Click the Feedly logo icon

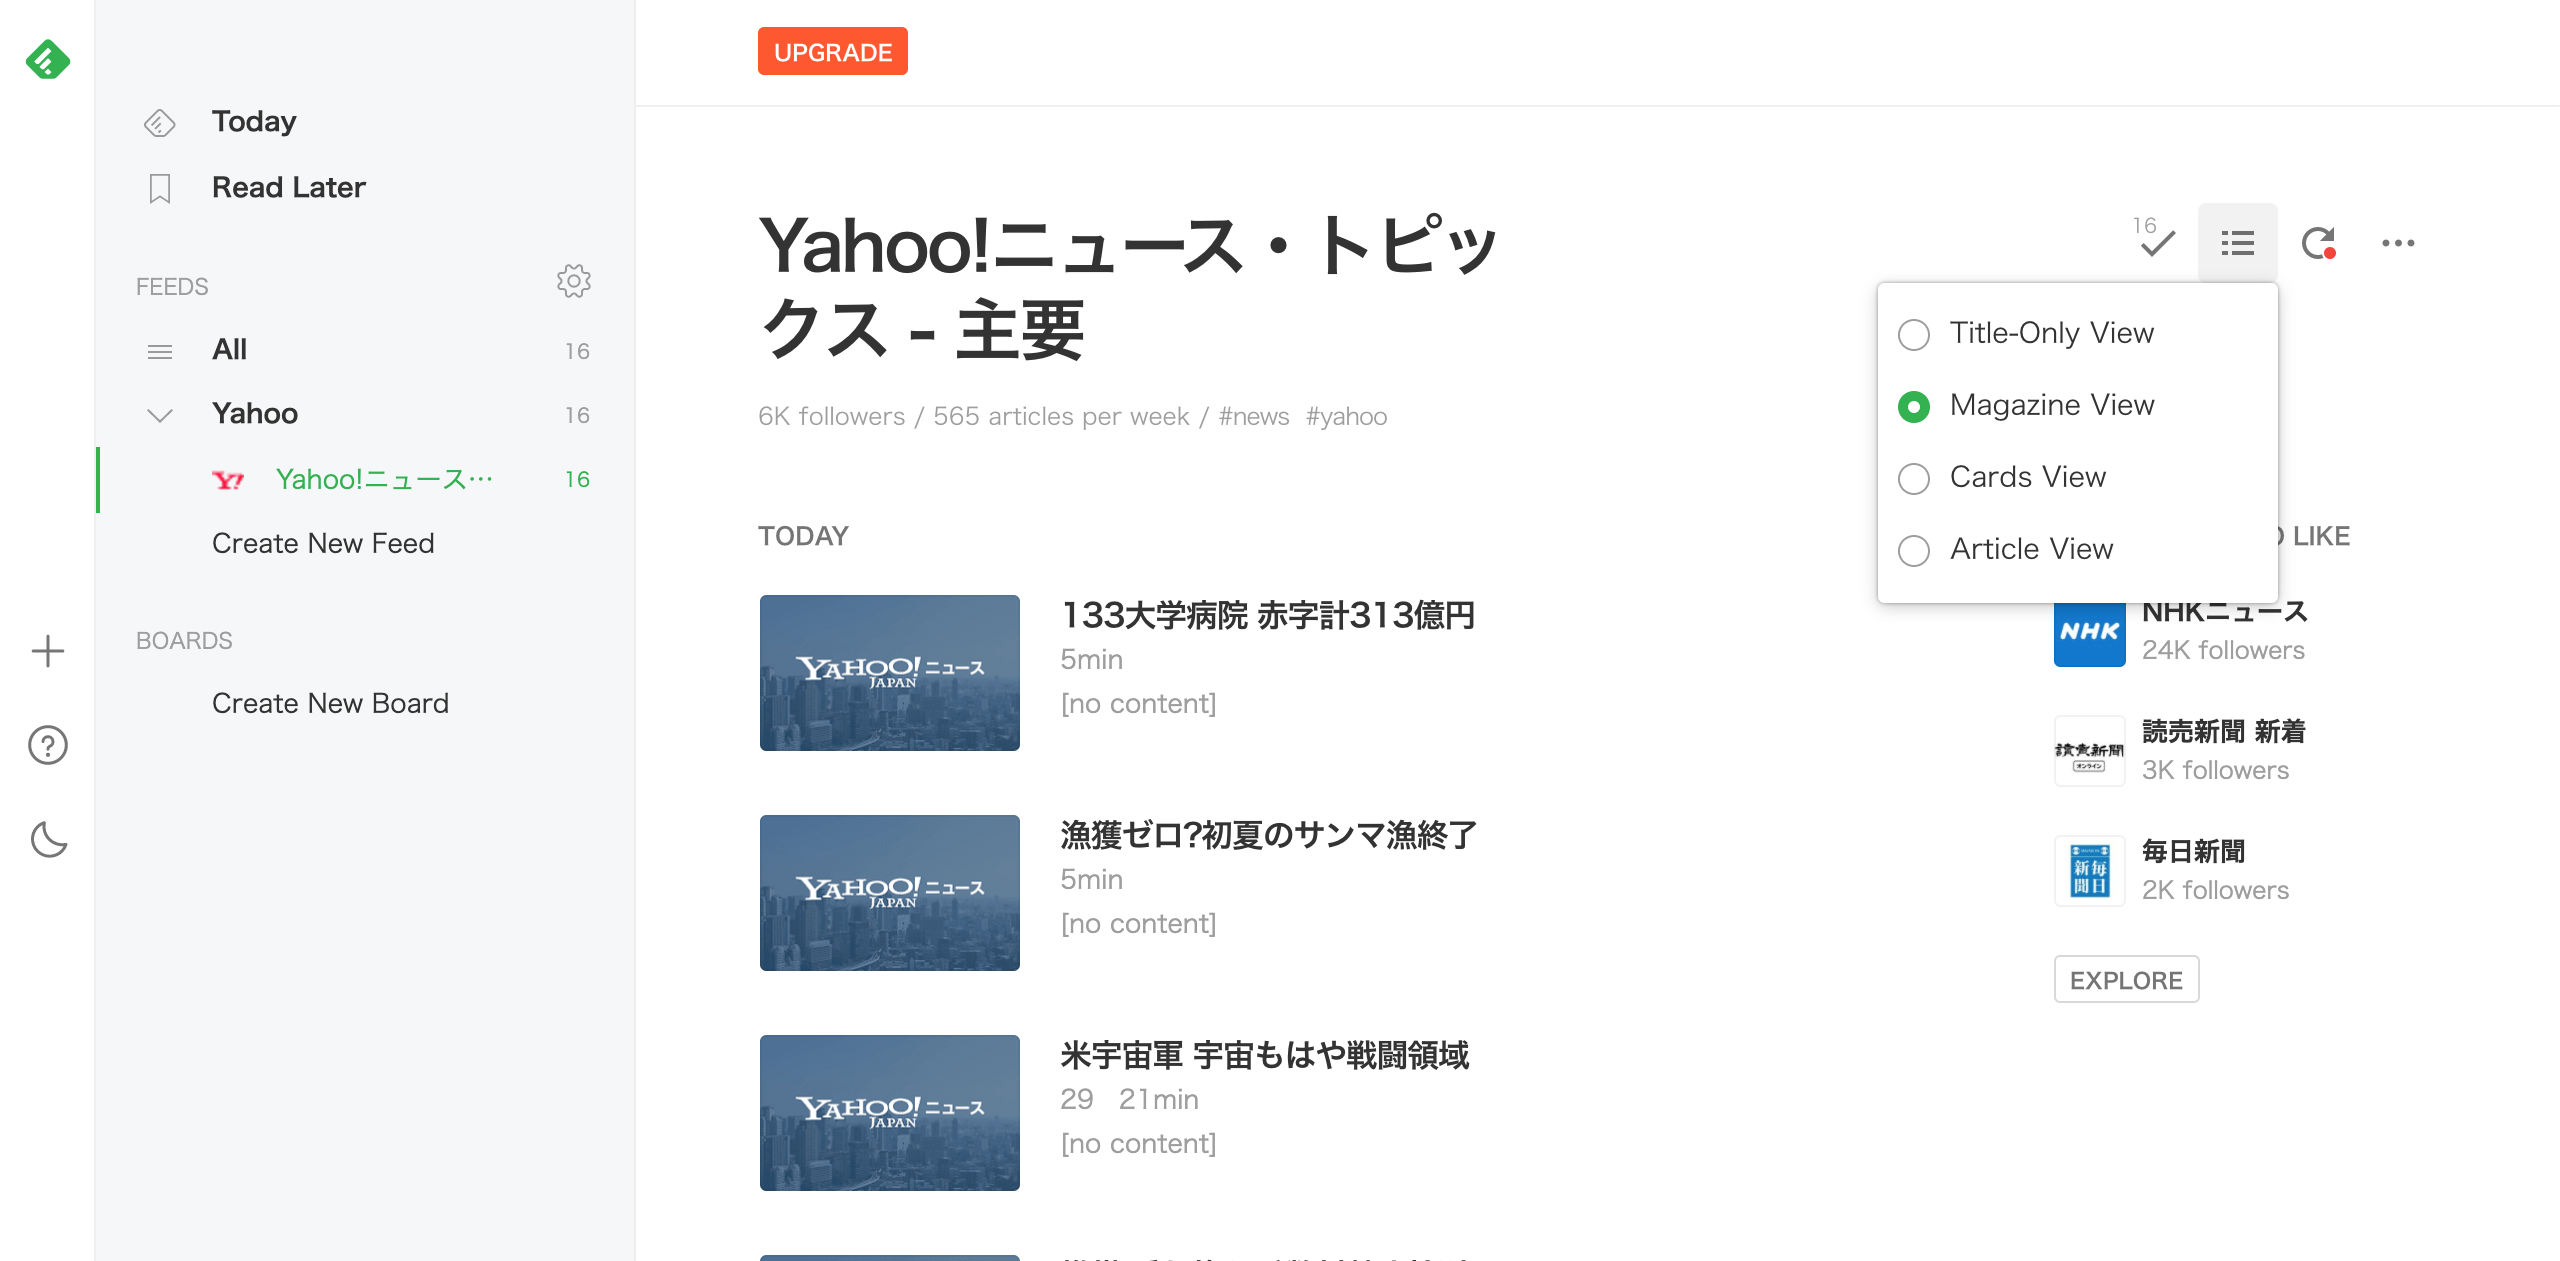tap(47, 60)
